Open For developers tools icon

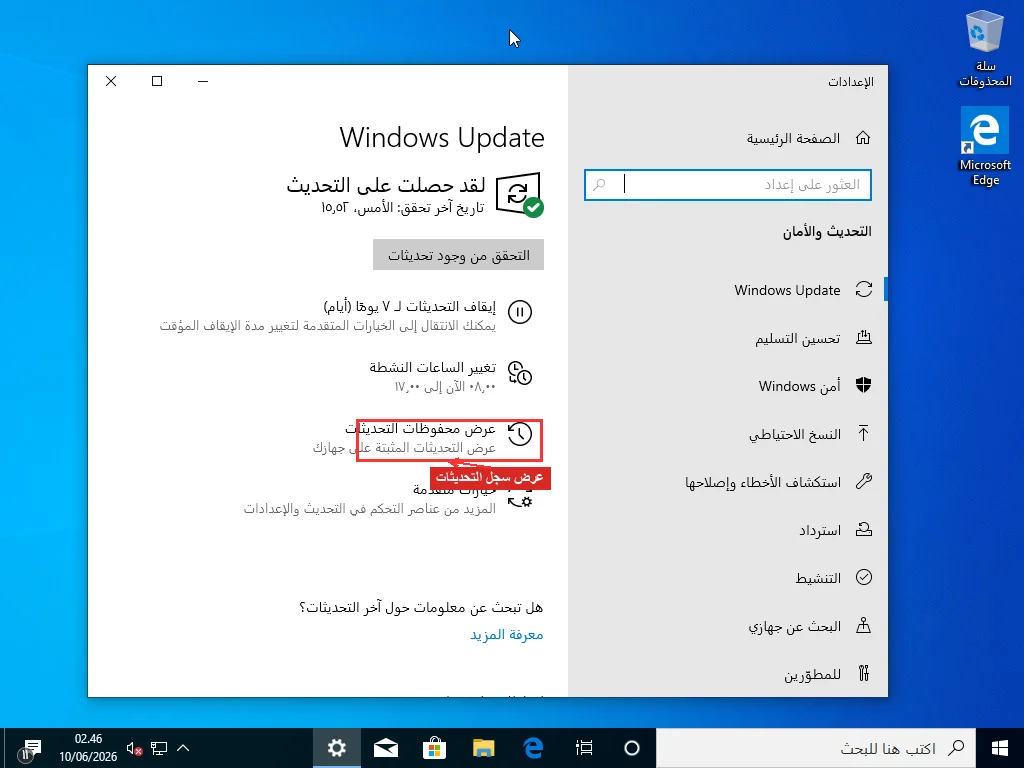tap(863, 673)
